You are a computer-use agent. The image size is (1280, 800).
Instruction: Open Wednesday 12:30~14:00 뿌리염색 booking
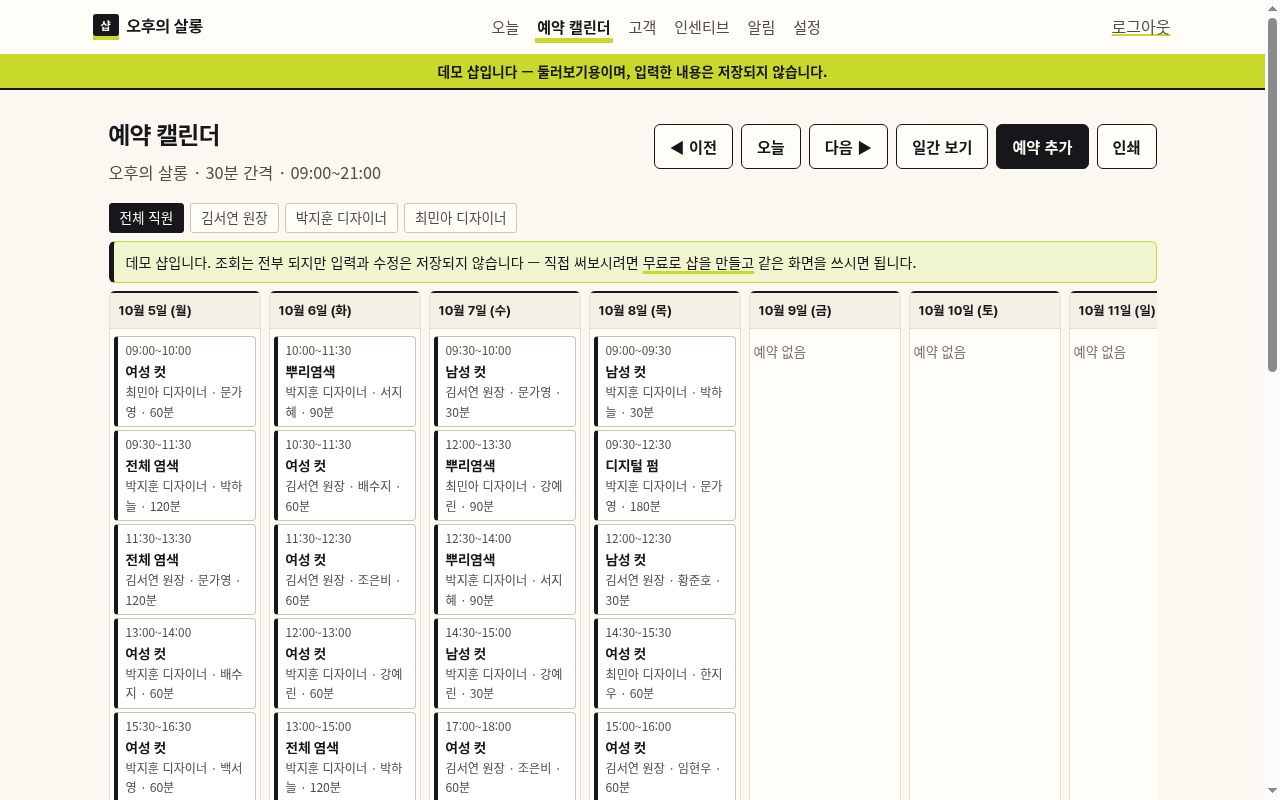click(505, 569)
